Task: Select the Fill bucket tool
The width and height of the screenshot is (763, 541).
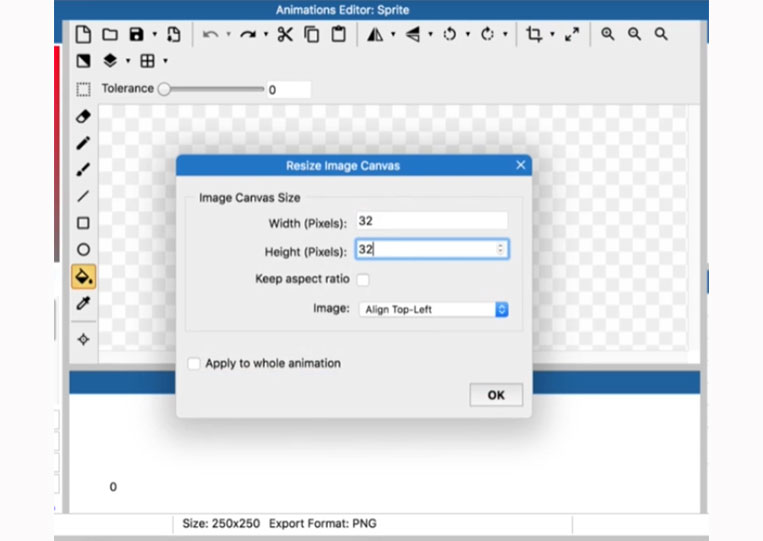Action: pyautogui.click(x=83, y=277)
